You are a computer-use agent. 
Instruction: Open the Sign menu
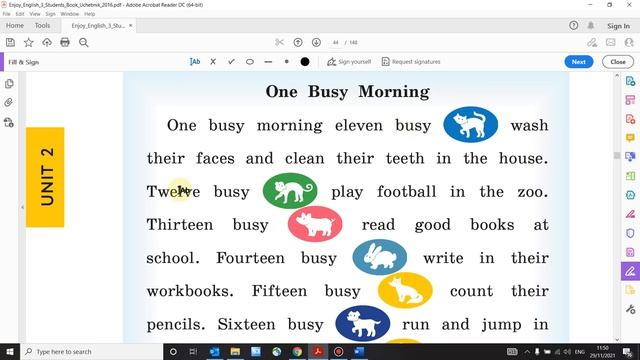pyautogui.click(x=50, y=14)
